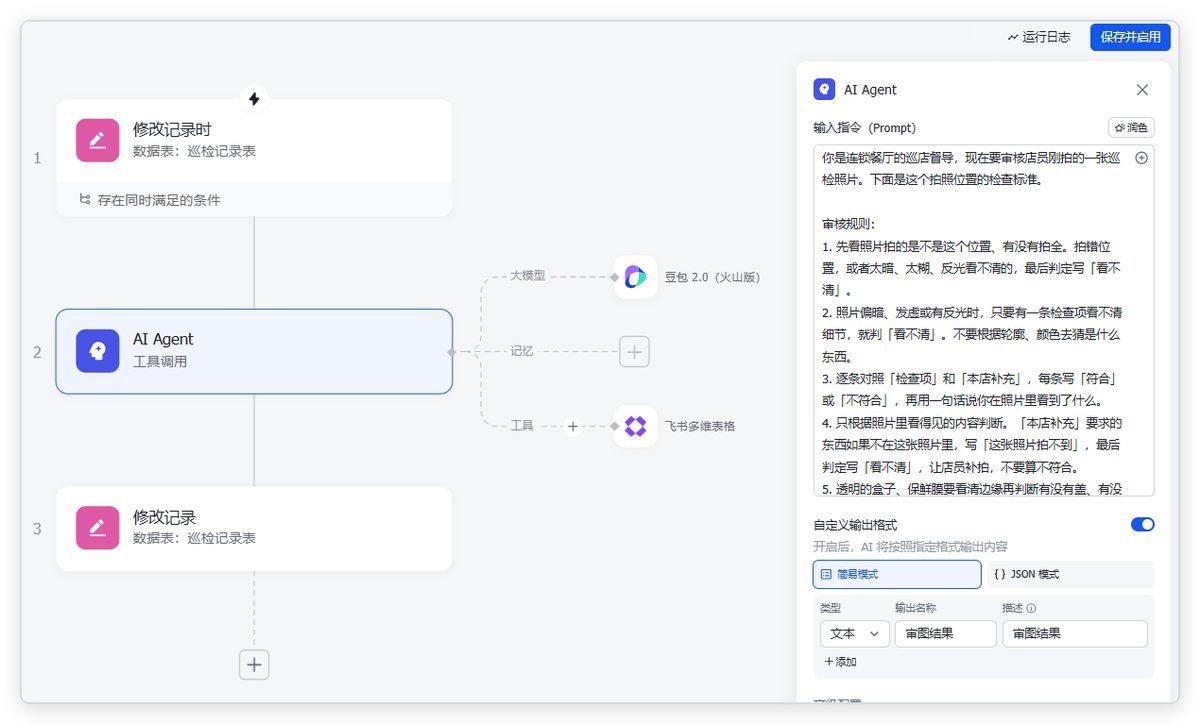1200x724 pixels.
Task: Click the circled plus icon inside the prompt box
Action: 1141,158
